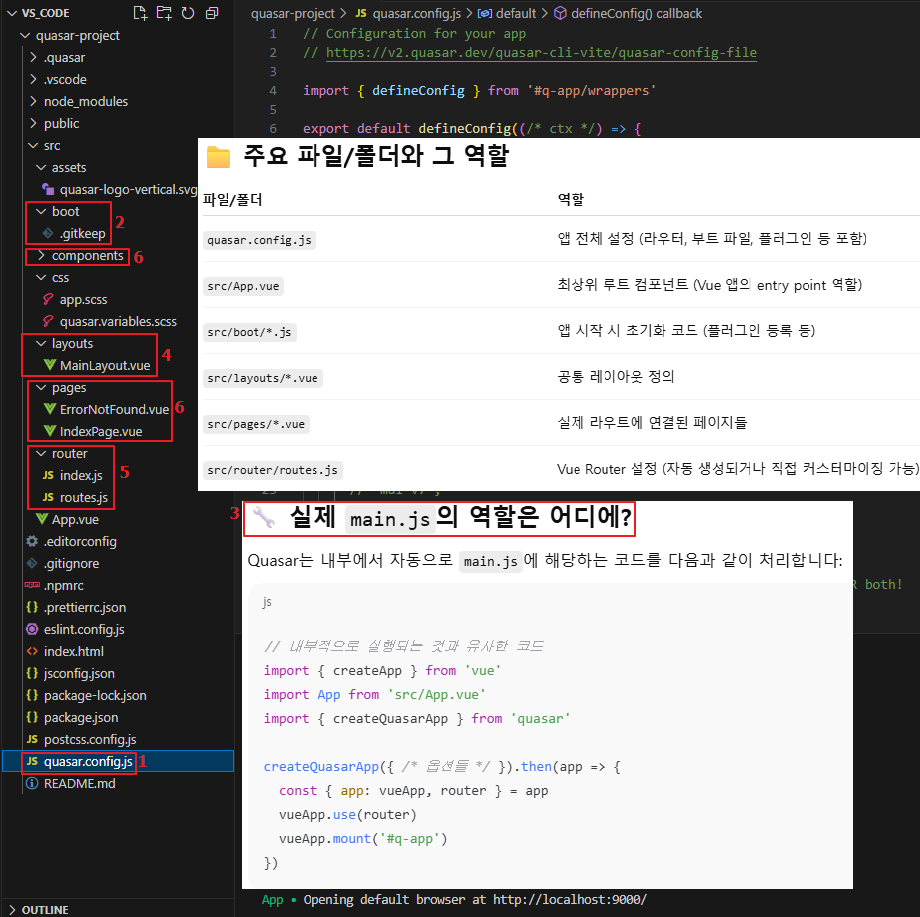Open app.scss file

pos(83,299)
